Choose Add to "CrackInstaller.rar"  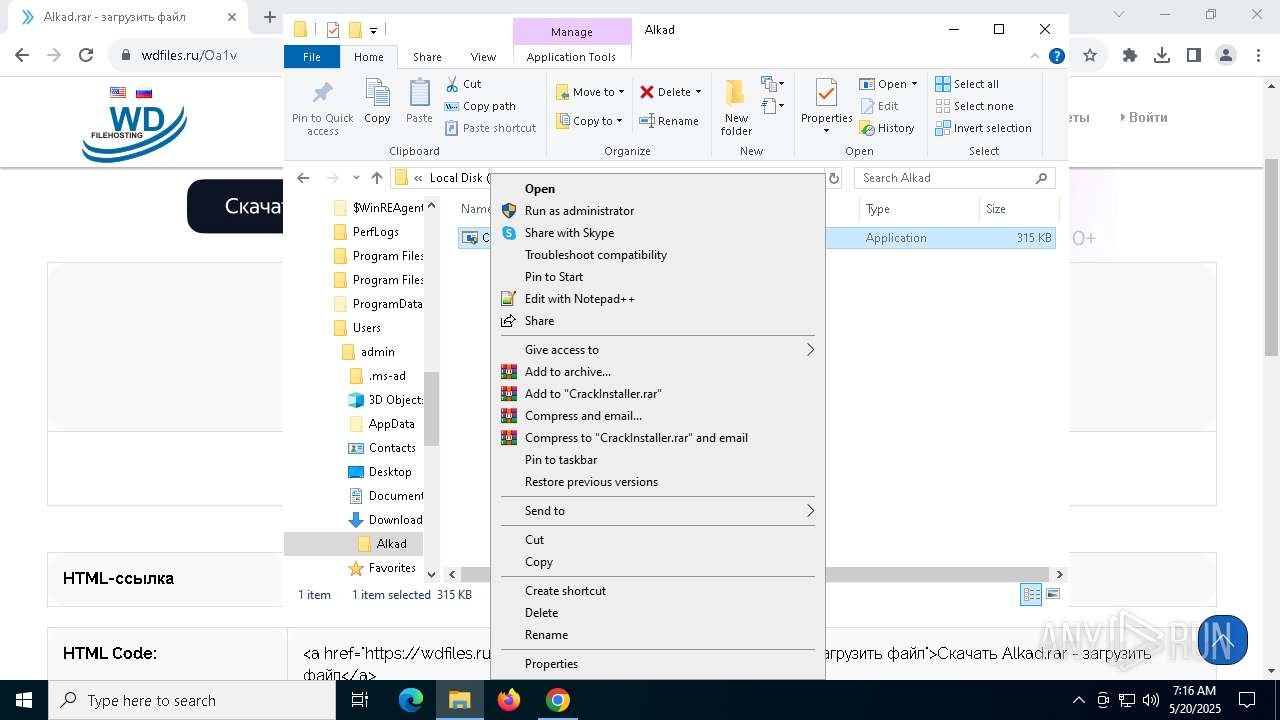click(592, 394)
